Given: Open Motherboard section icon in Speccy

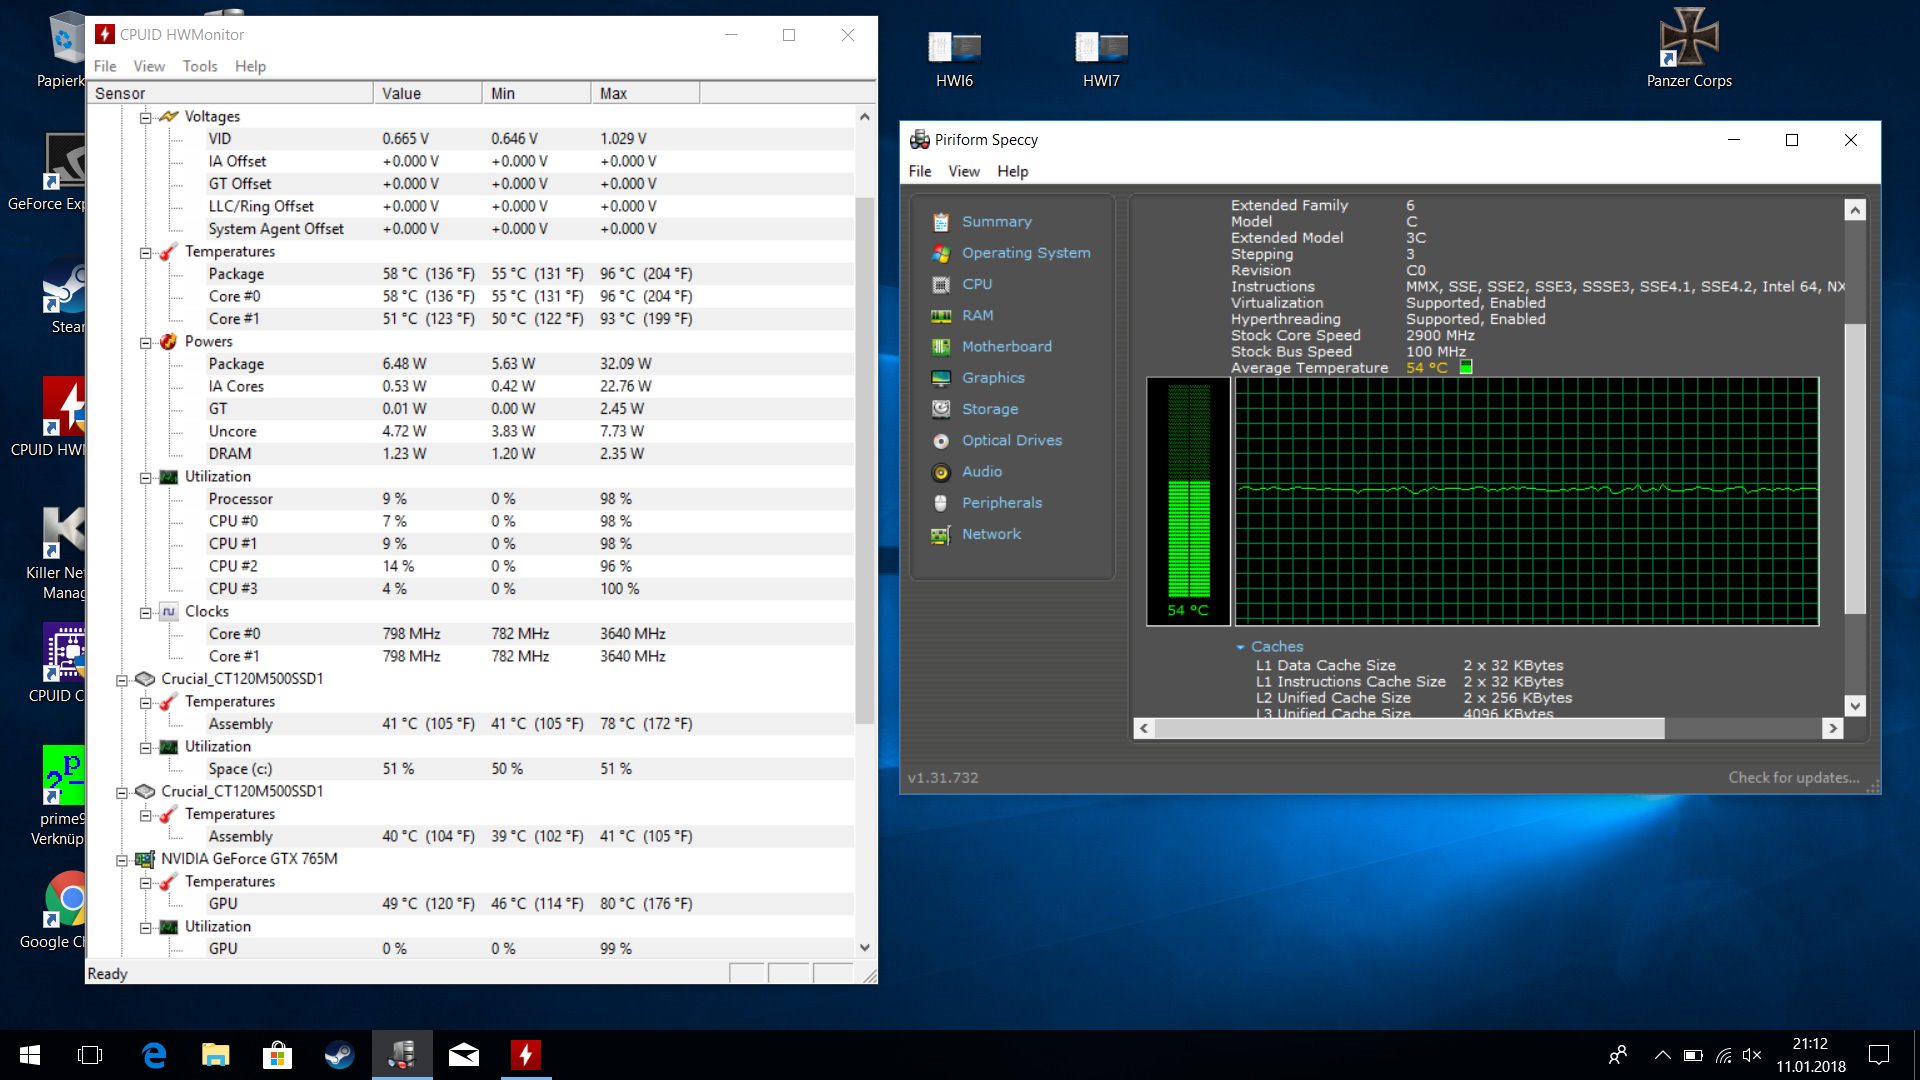Looking at the screenshot, I should pos(940,347).
